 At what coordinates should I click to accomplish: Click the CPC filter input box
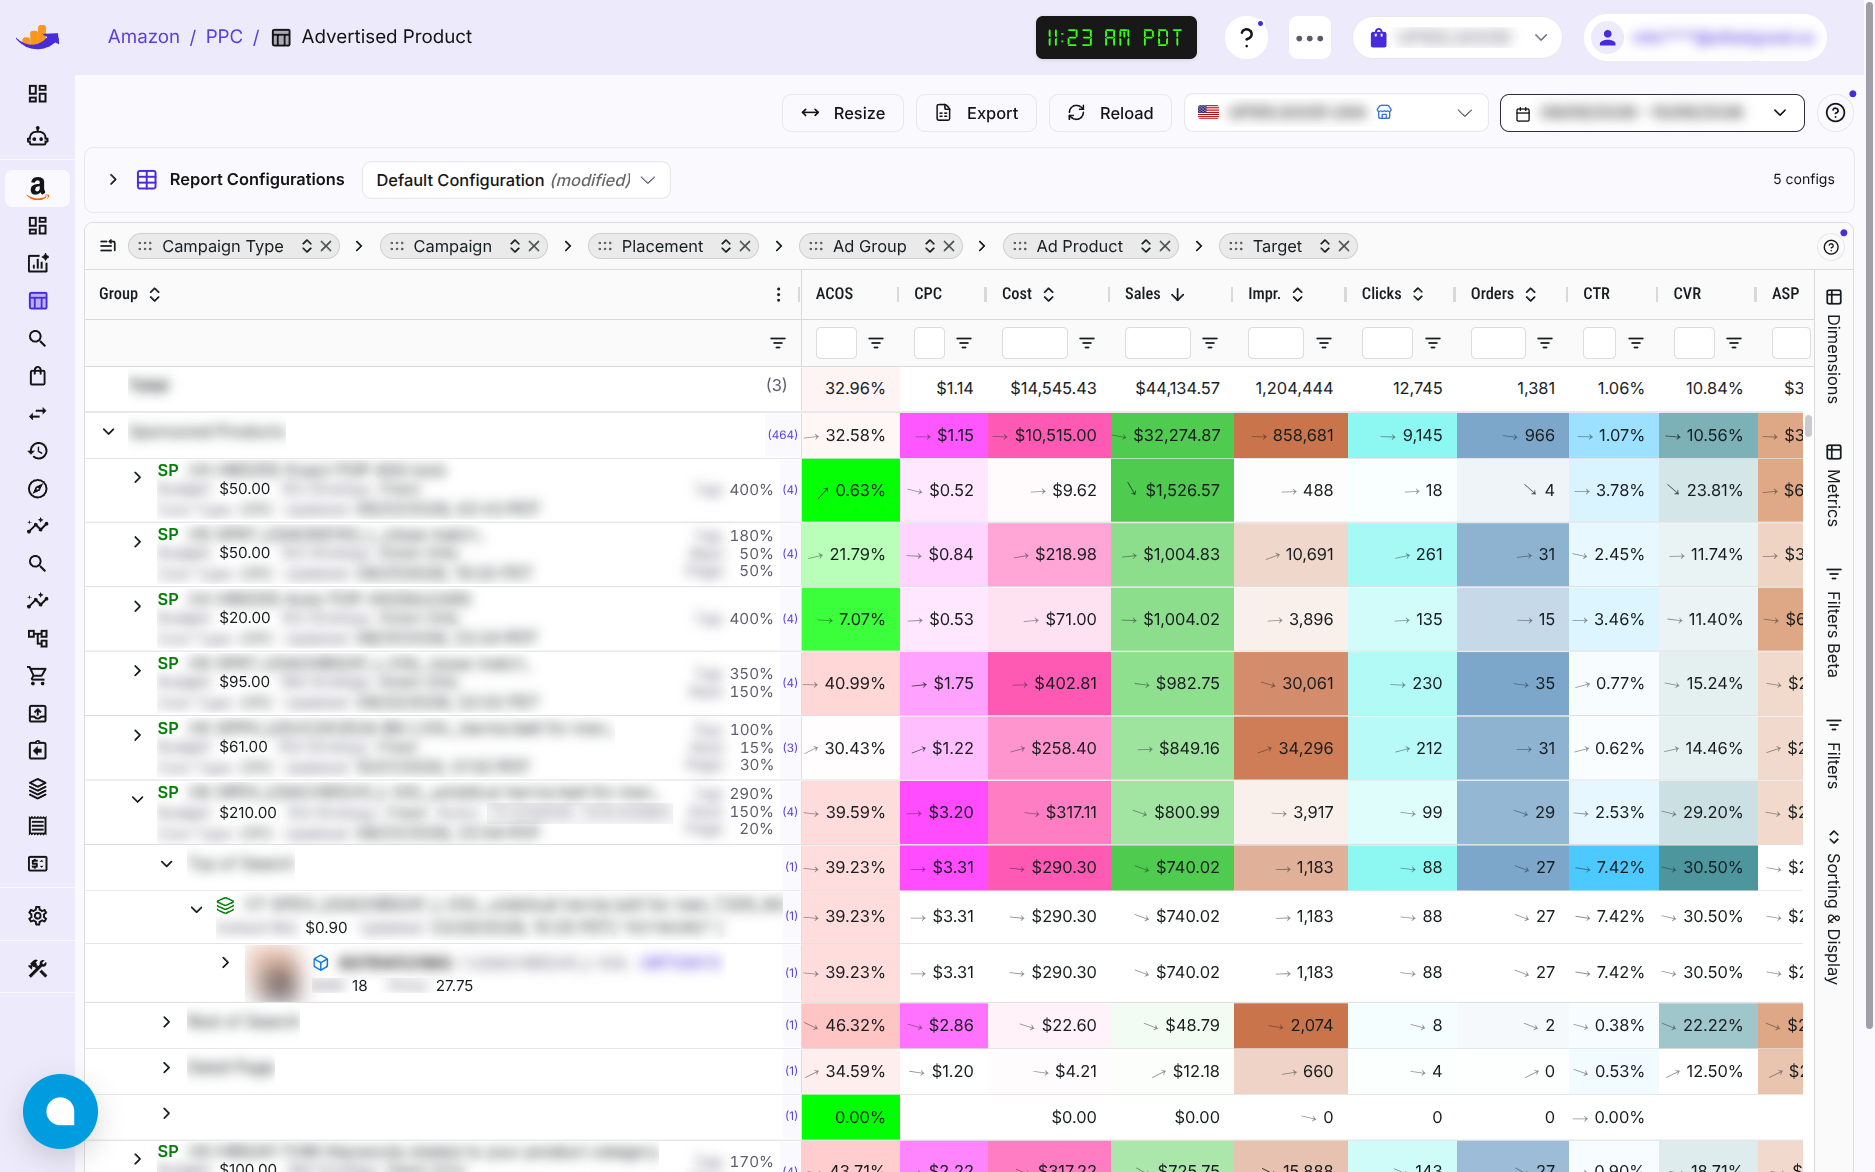(x=929, y=343)
